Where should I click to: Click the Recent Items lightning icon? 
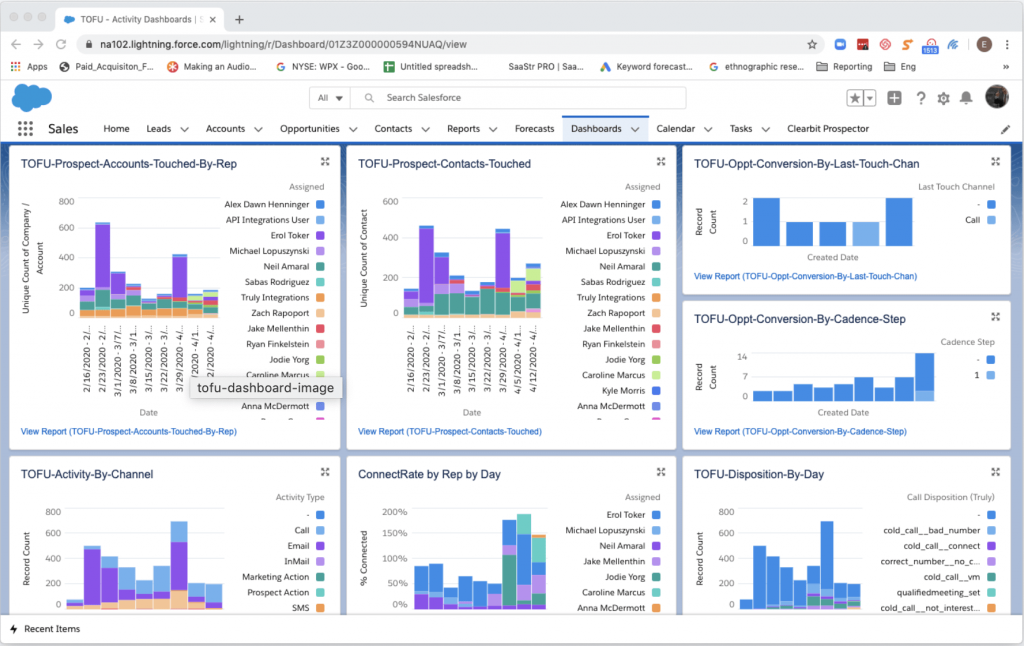(14, 629)
